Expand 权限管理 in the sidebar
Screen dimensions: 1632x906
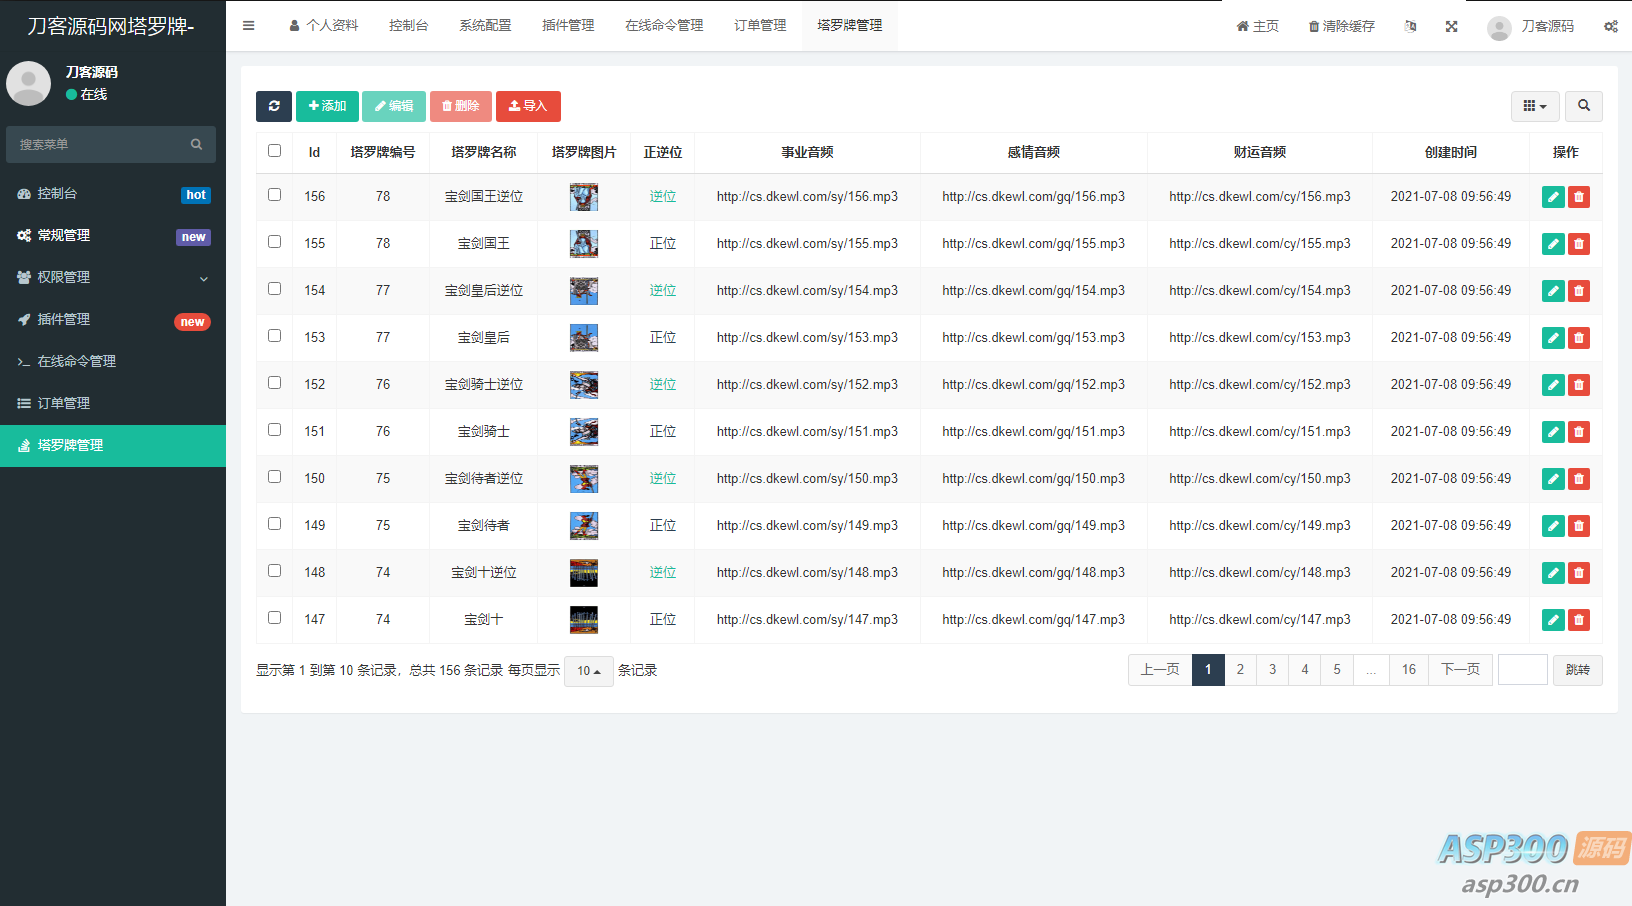click(113, 277)
